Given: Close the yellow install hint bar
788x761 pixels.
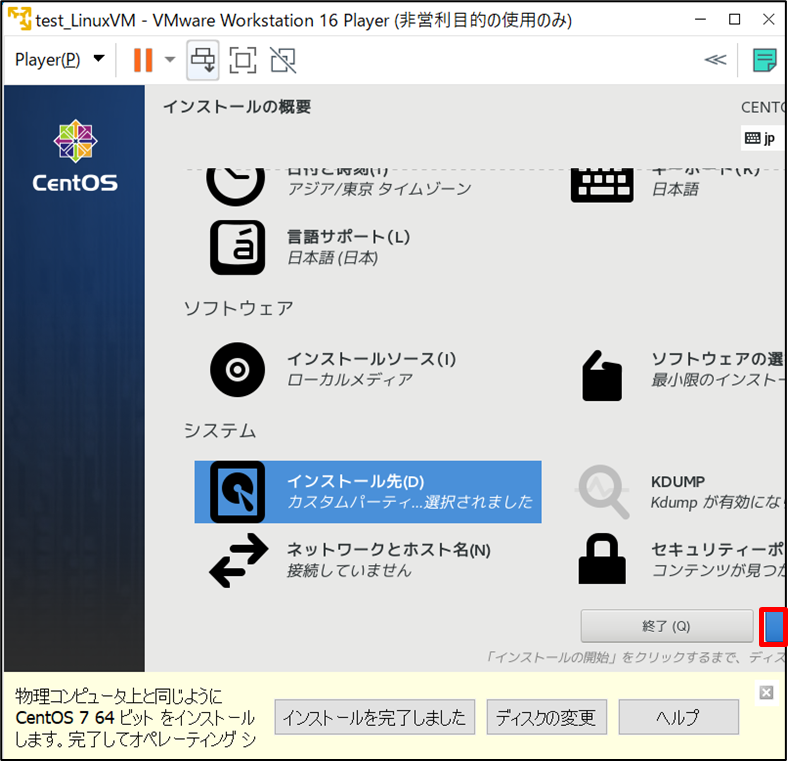Looking at the screenshot, I should pyautogui.click(x=766, y=693).
